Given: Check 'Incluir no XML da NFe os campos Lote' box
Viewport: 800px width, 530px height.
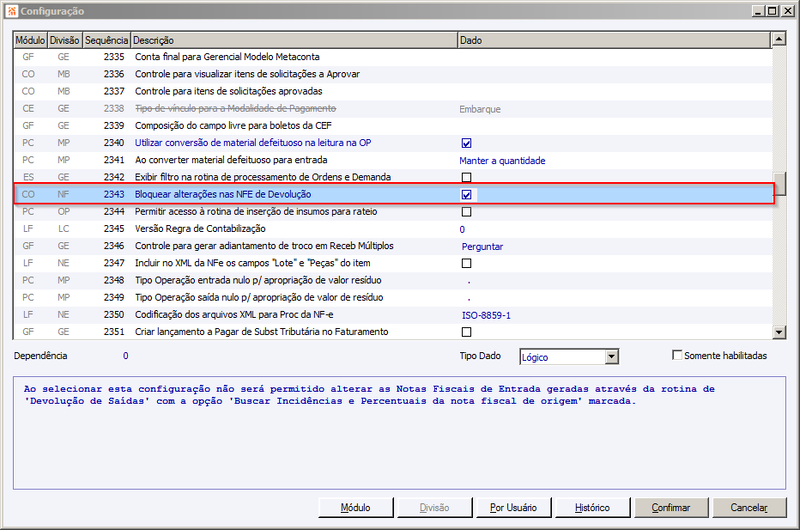Looking at the screenshot, I should click(466, 263).
